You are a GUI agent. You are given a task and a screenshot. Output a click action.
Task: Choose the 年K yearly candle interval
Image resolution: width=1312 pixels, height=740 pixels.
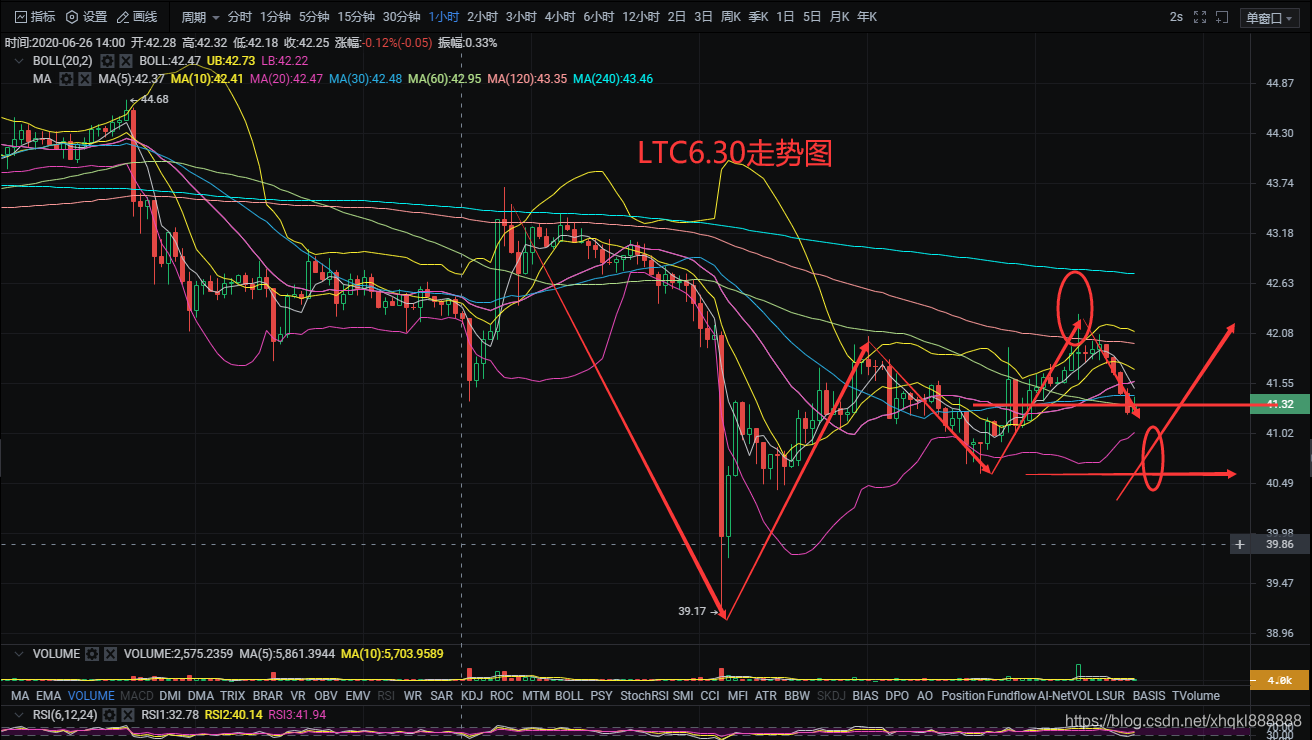tap(867, 17)
